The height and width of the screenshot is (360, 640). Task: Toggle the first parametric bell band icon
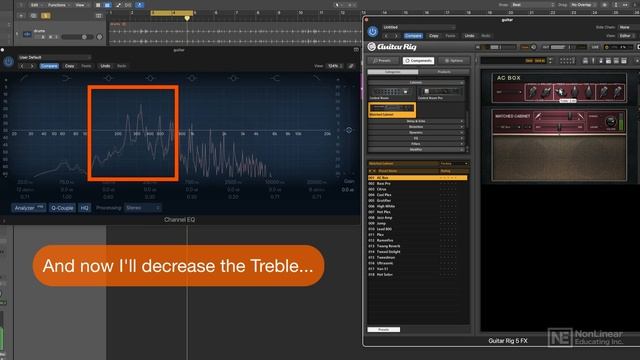[x=108, y=78]
